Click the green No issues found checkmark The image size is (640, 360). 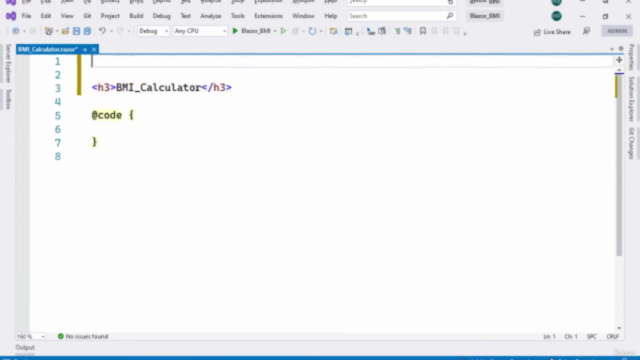[60, 336]
